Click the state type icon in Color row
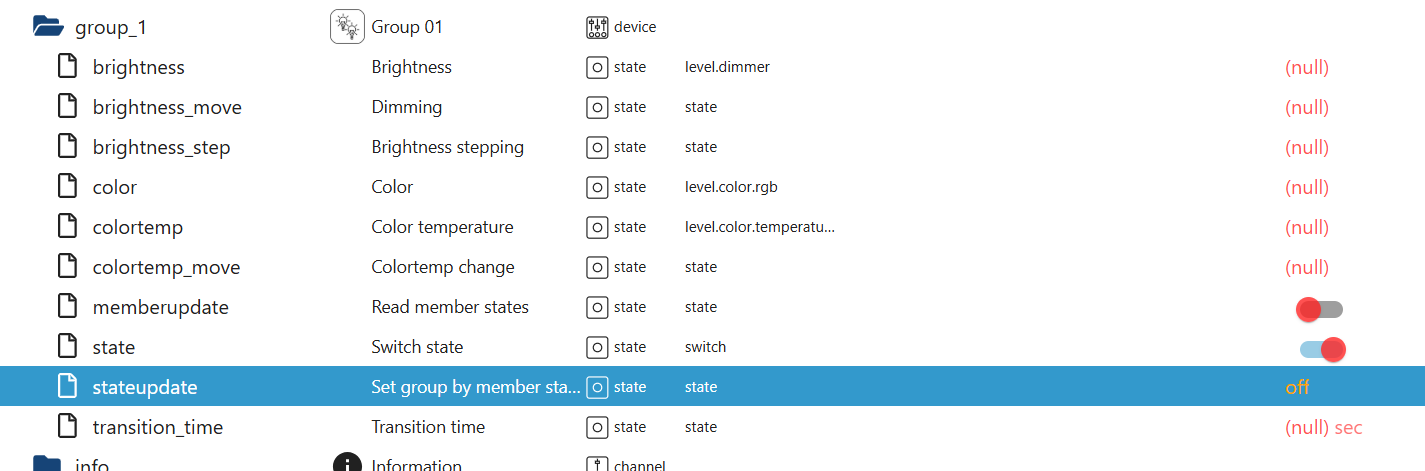This screenshot has width=1425, height=471. tap(597, 187)
